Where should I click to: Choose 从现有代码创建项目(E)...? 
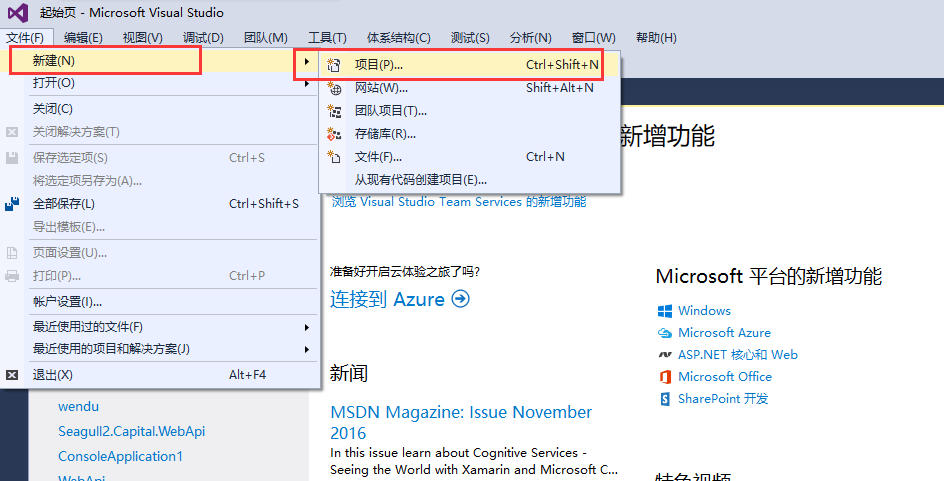(470, 179)
